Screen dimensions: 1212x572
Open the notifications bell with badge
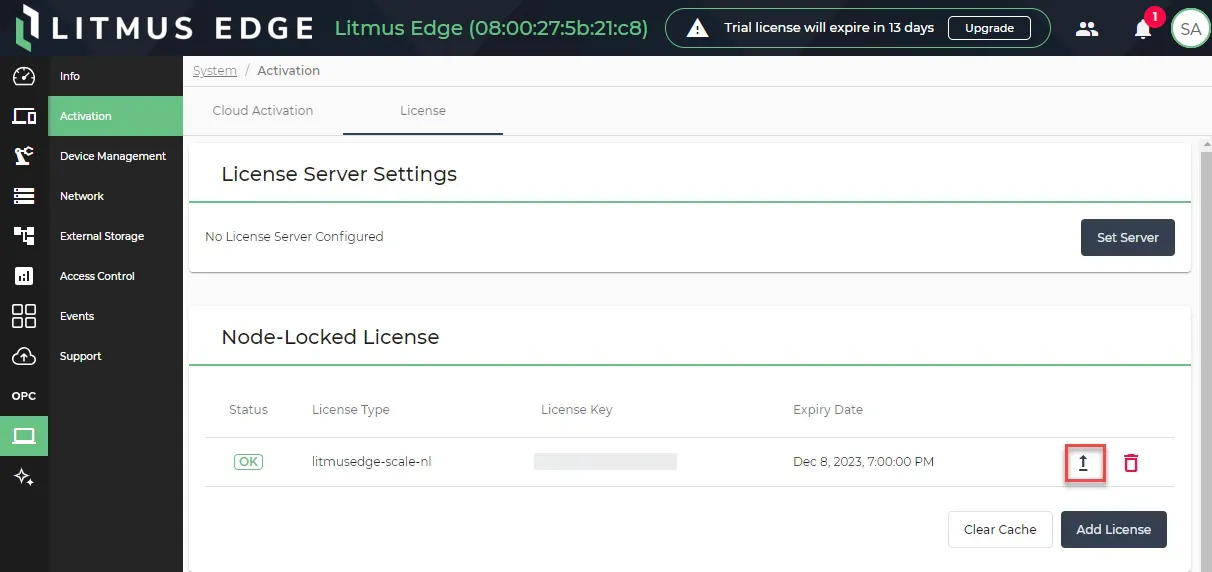[1144, 28]
